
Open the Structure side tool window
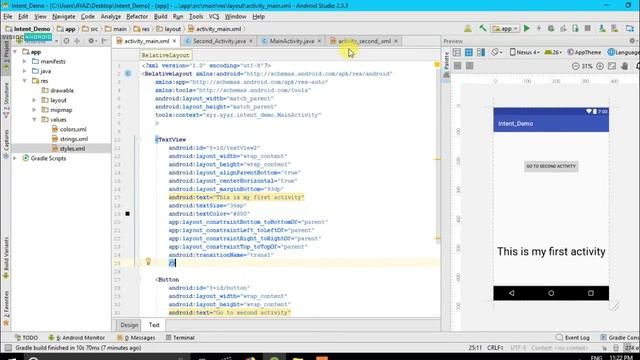coord(6,100)
